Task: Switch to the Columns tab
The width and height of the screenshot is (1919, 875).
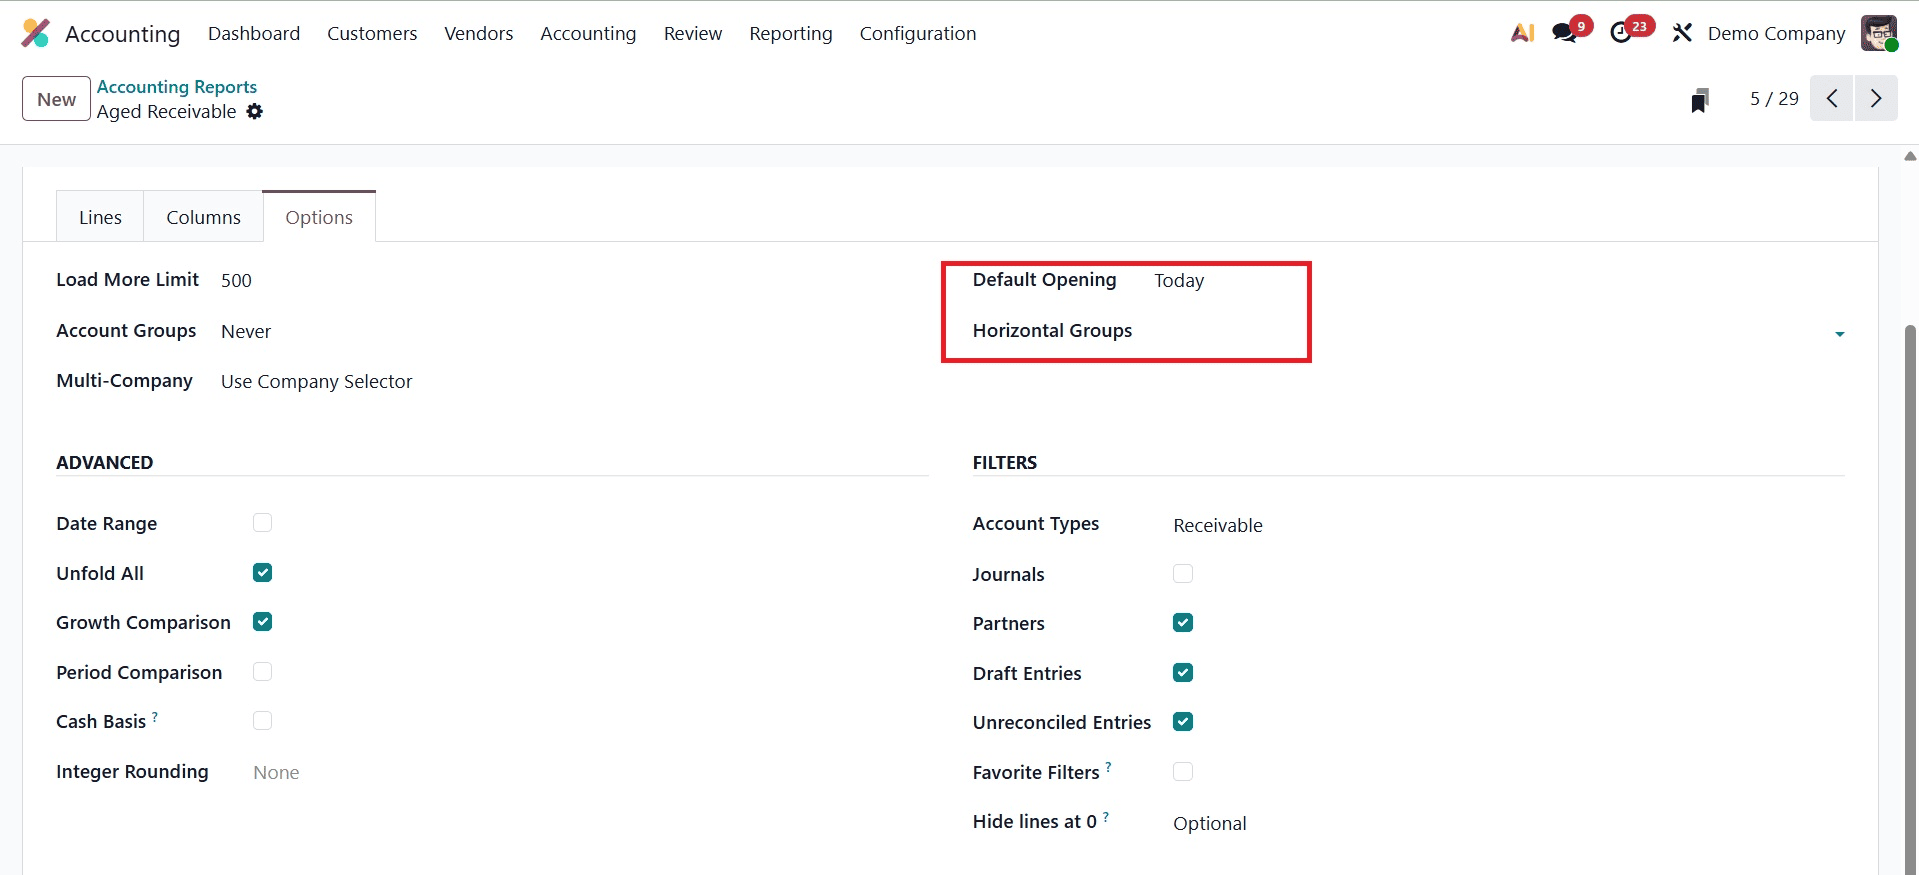Action: (x=203, y=217)
